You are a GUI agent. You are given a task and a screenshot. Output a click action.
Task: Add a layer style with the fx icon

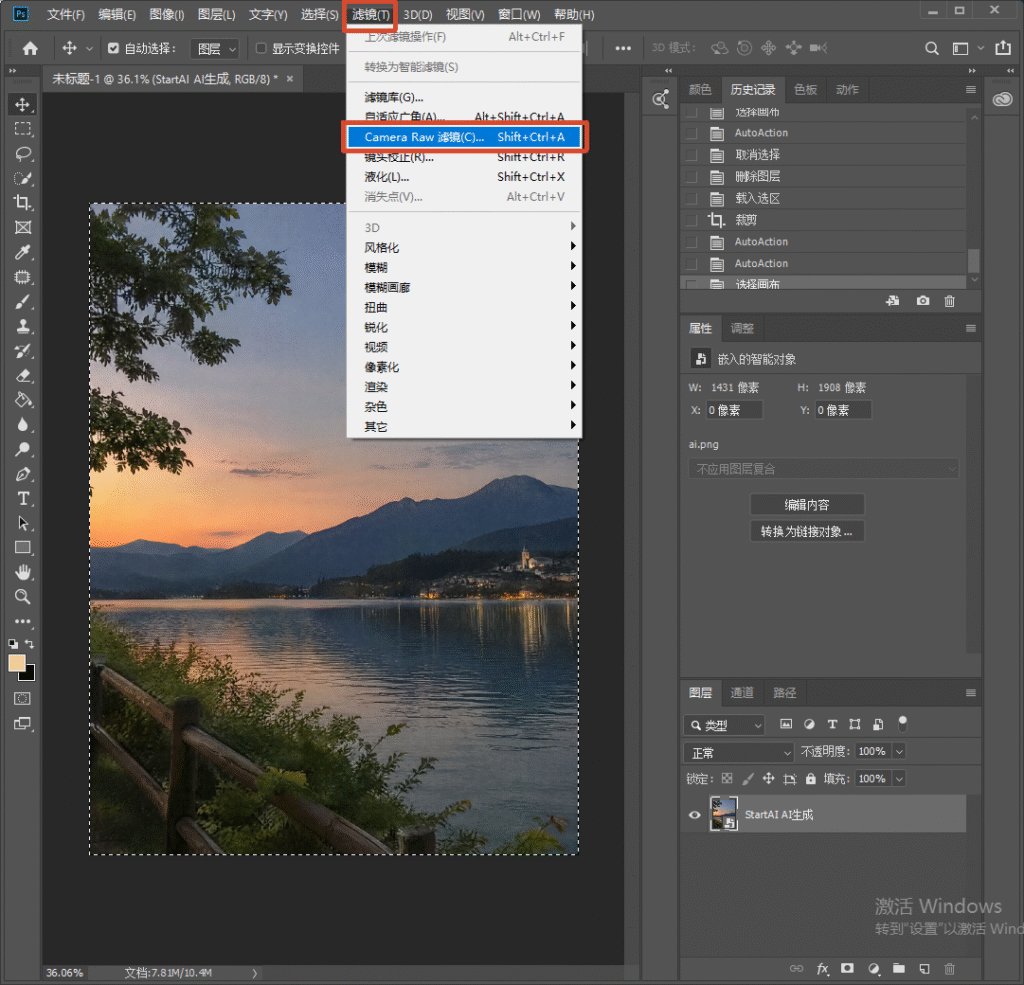[x=823, y=969]
